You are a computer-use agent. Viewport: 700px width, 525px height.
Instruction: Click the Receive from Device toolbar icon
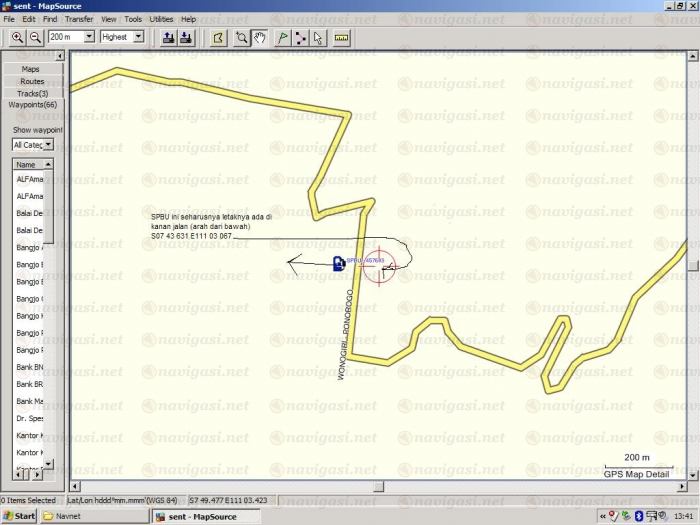coord(186,37)
